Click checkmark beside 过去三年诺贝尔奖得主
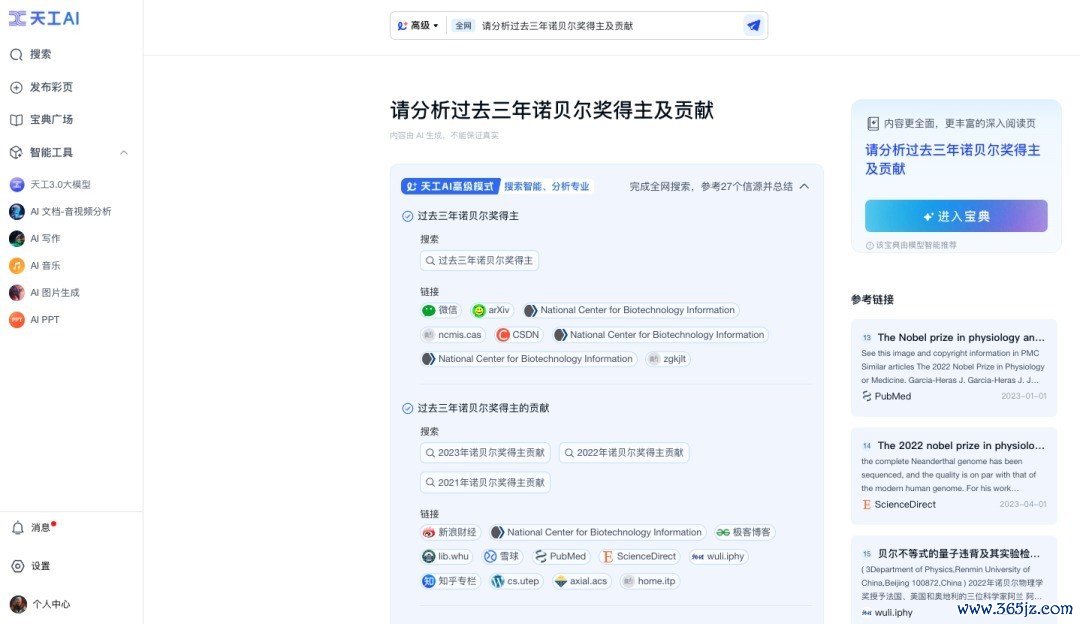Viewport: 1080px width, 624px height. [407, 216]
